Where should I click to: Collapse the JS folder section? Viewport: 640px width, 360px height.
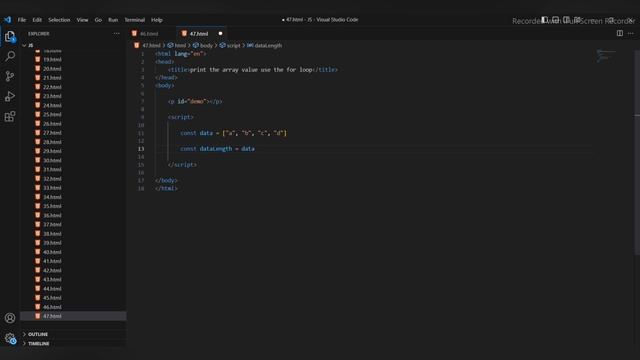click(x=31, y=45)
